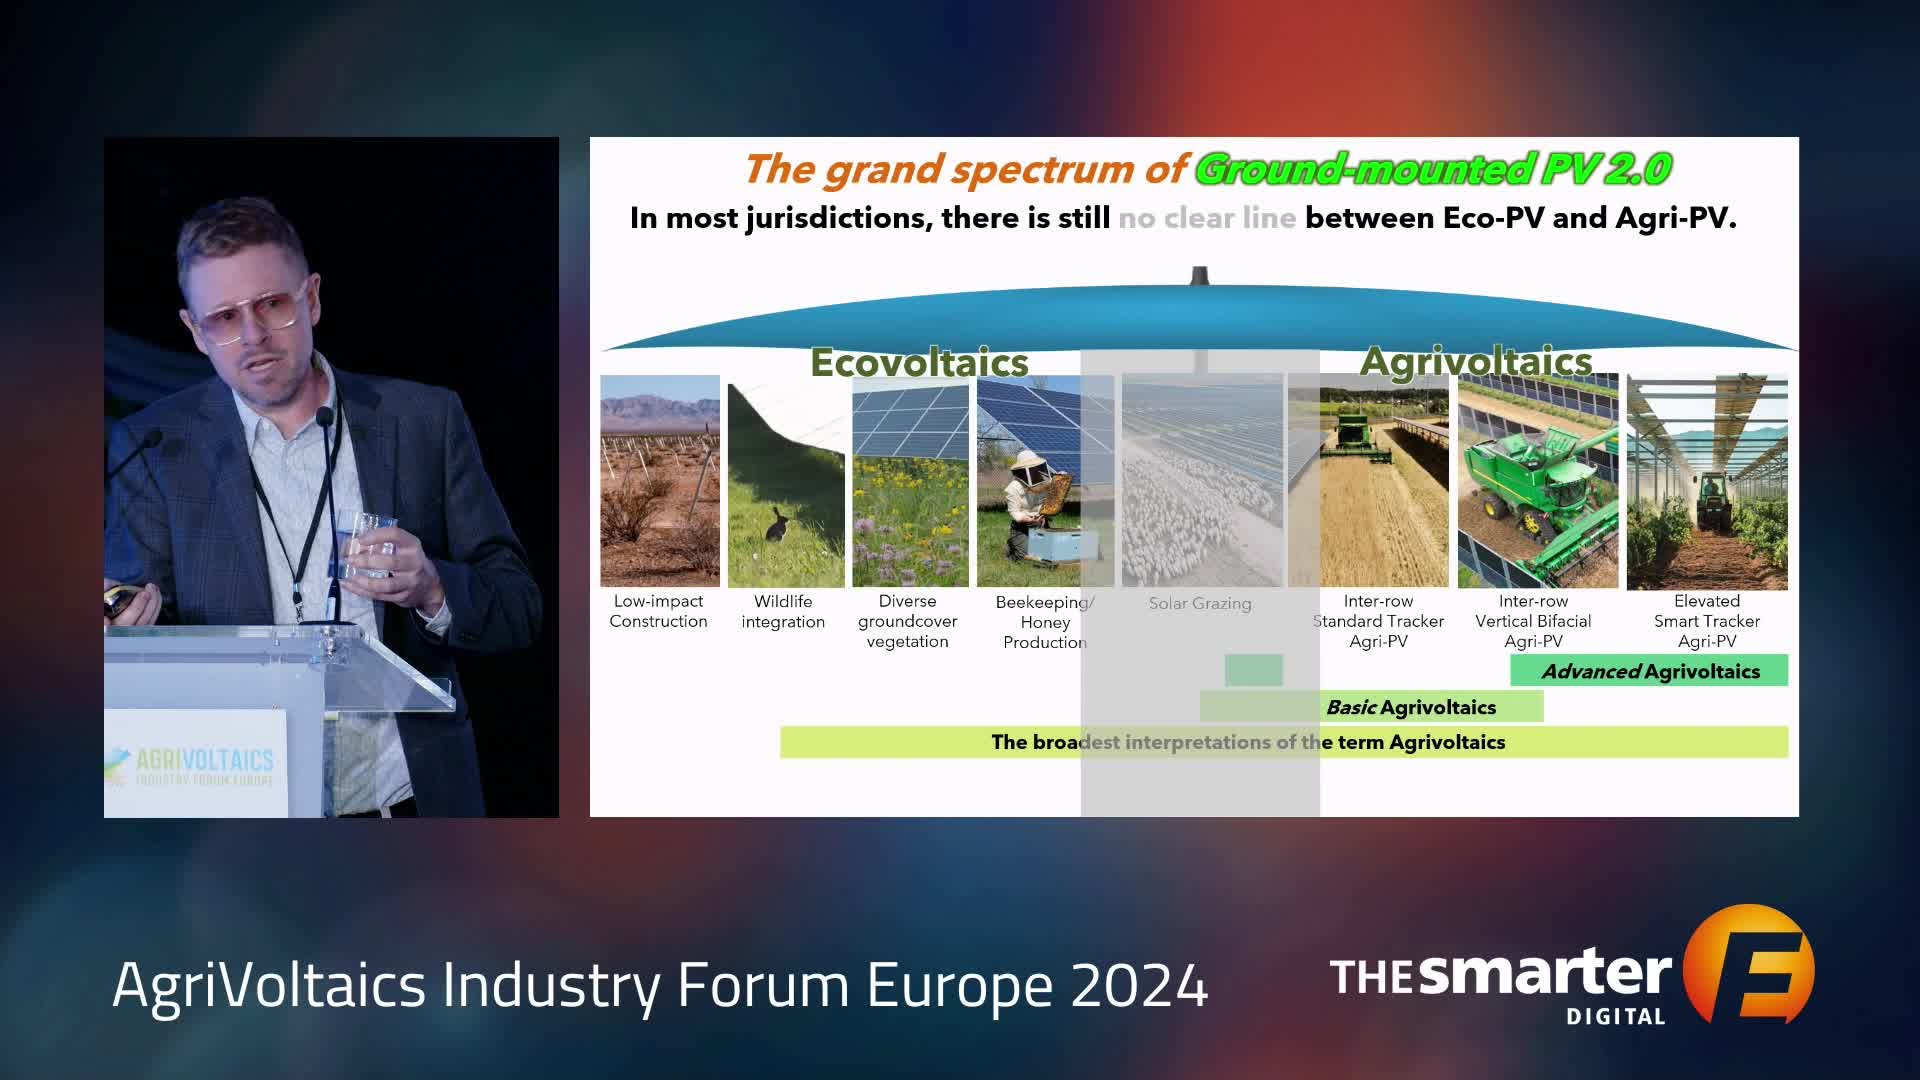The height and width of the screenshot is (1080, 1920).
Task: Click the Agrivoltaics heading above photos
Action: point(1476,361)
